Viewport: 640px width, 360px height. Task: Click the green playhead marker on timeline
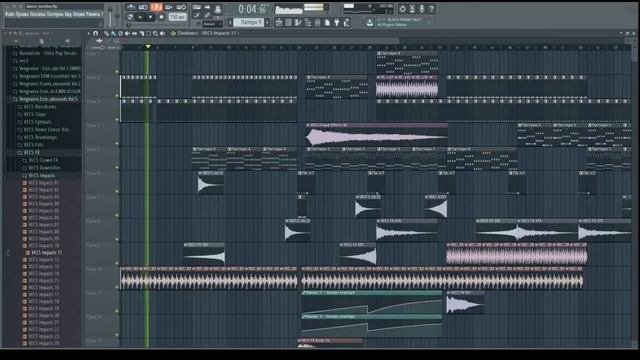tap(148, 47)
